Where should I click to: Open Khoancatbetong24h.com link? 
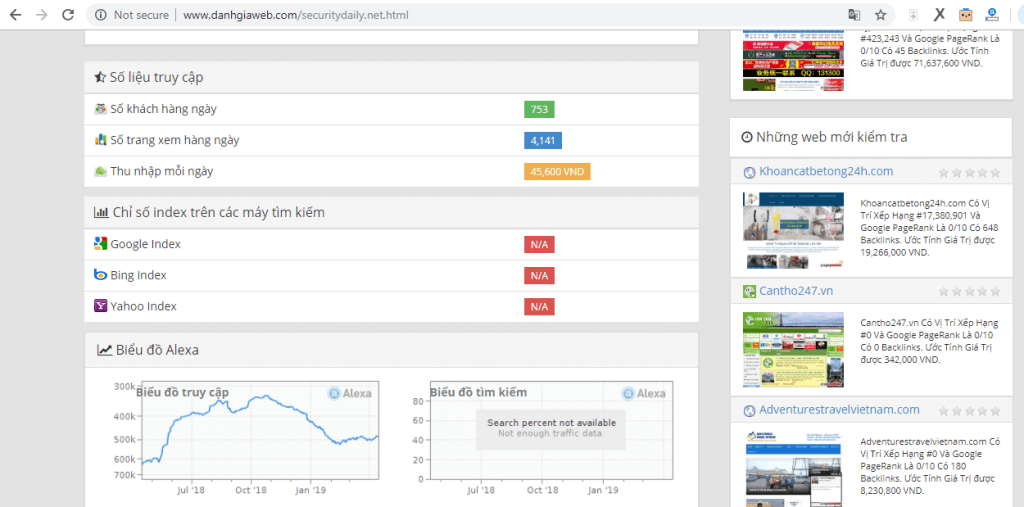826,172
